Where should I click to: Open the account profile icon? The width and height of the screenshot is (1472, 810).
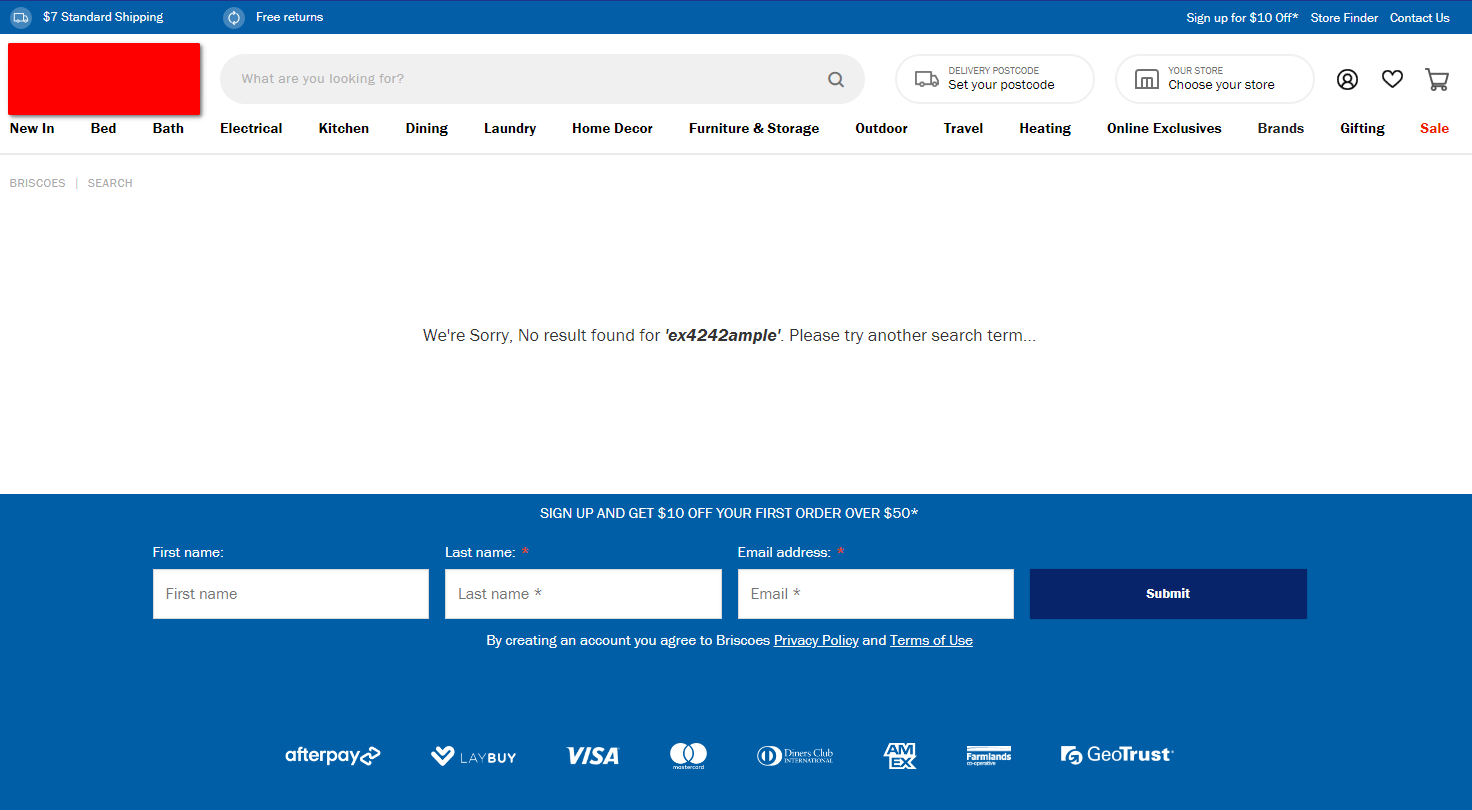coord(1347,79)
